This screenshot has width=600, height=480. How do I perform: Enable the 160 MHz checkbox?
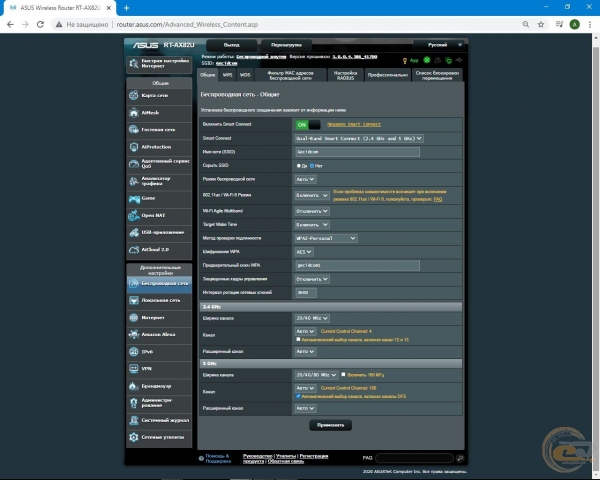[x=343, y=375]
